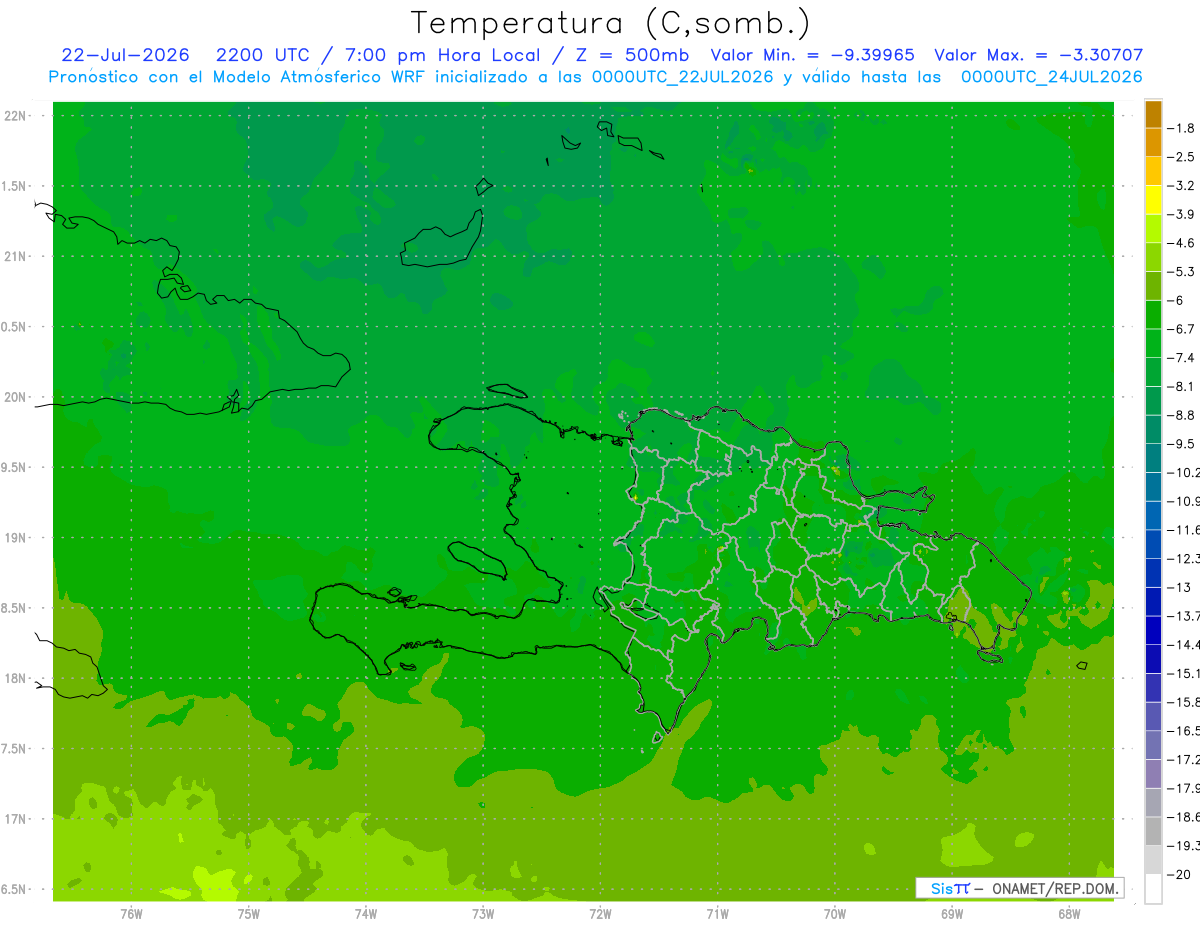Click the "Valor Min. = -9.39965" readout

coord(812,55)
